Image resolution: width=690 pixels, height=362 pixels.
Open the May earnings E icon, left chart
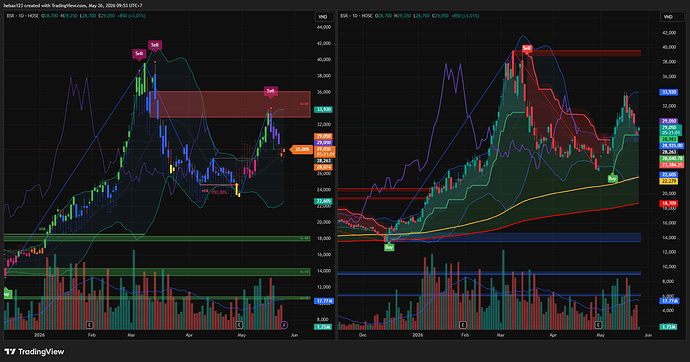point(239,325)
